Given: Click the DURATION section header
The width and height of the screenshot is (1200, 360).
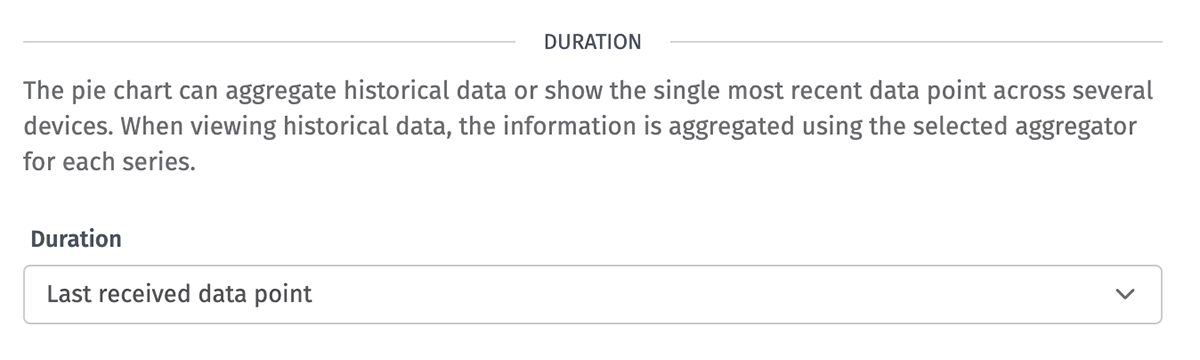Looking at the screenshot, I should (x=592, y=42).
